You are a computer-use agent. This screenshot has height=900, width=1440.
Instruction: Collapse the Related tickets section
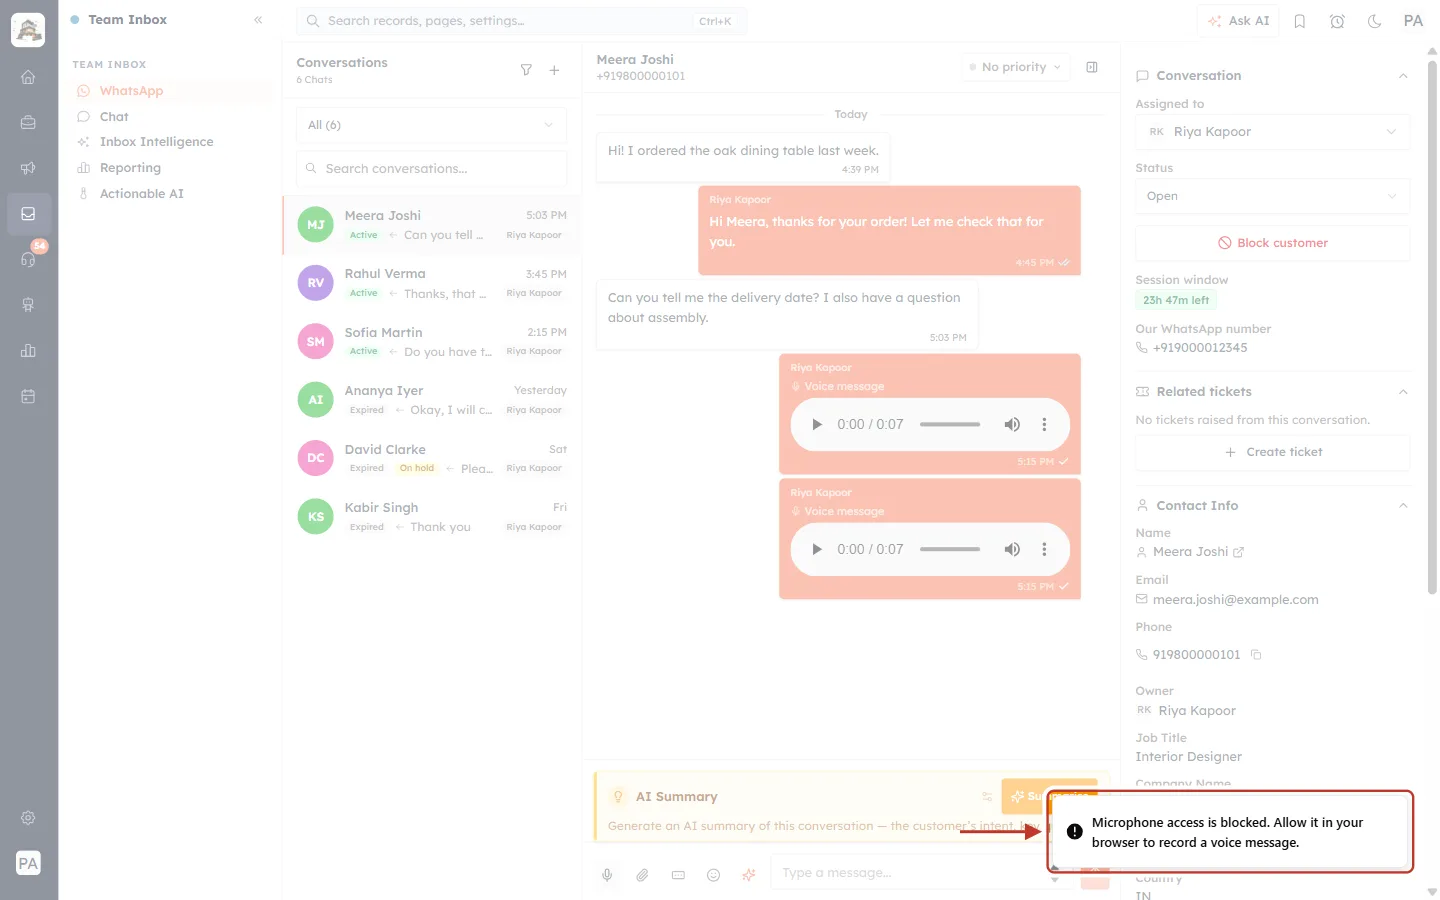[x=1403, y=392]
